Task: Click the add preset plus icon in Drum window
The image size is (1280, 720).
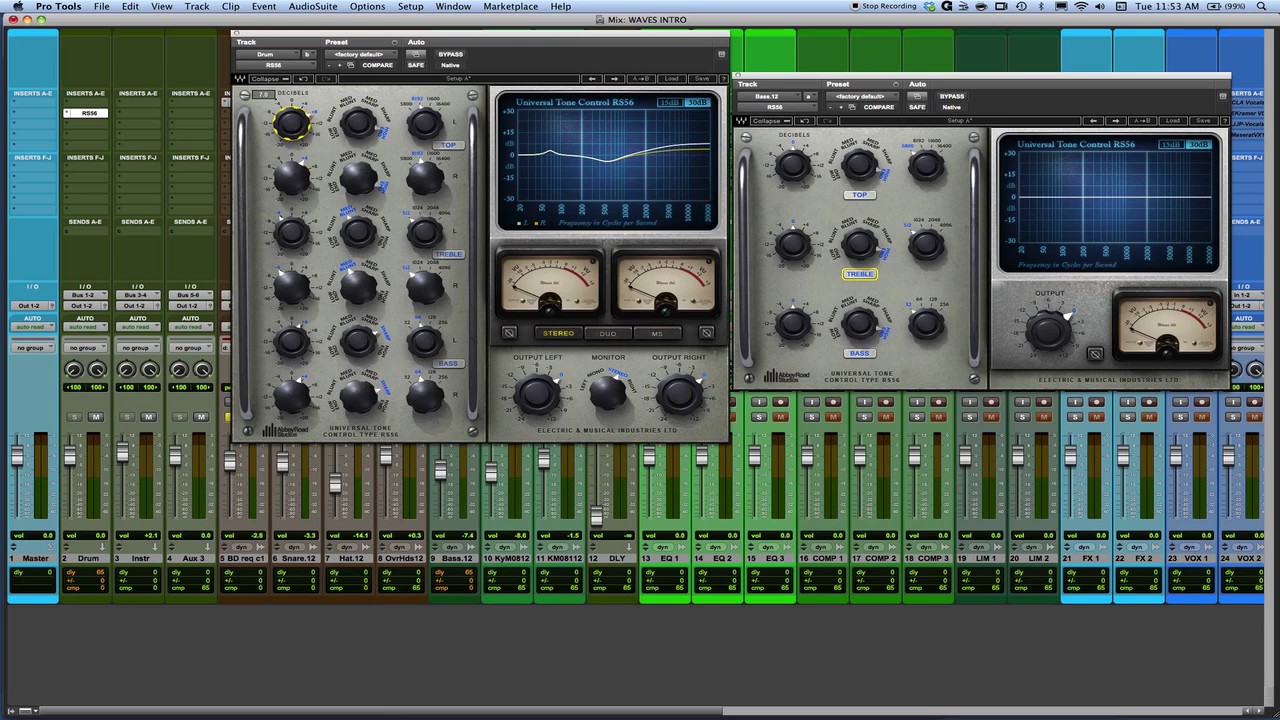Action: (x=339, y=65)
